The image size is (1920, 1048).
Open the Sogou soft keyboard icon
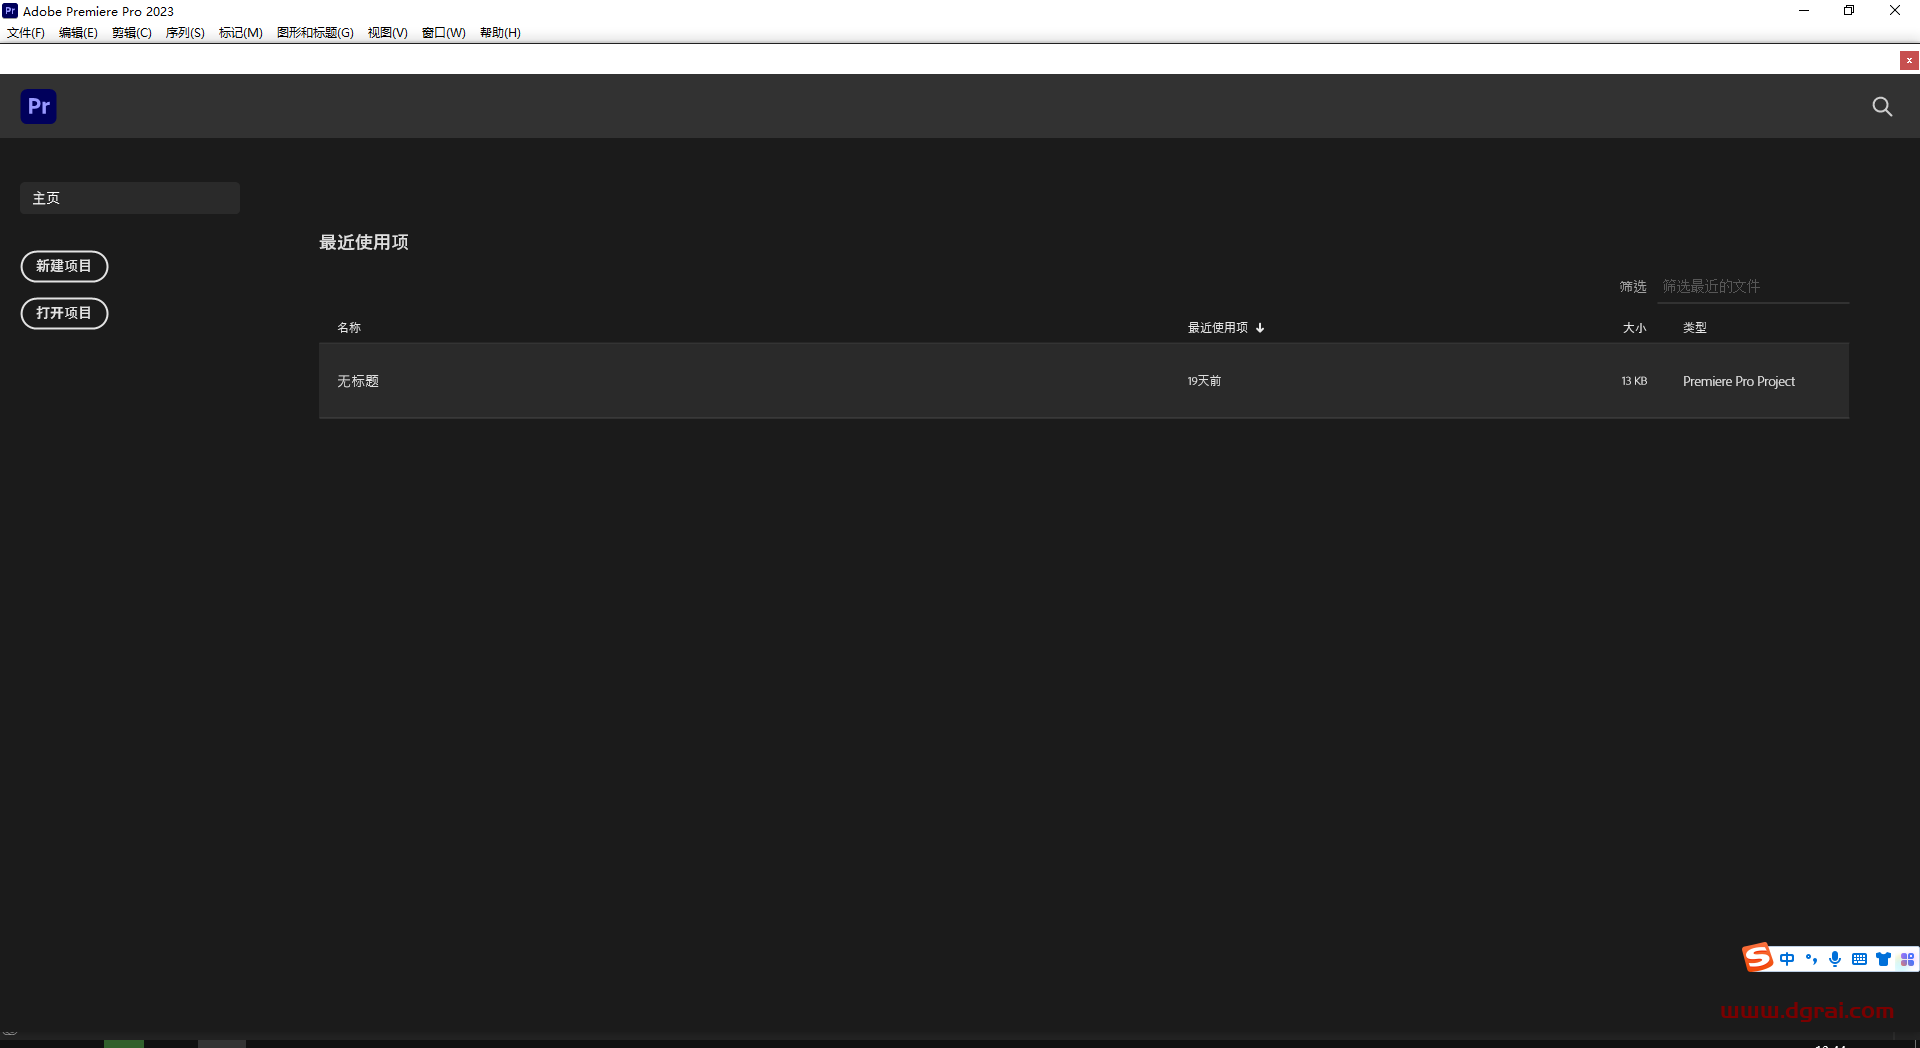[x=1859, y=958]
